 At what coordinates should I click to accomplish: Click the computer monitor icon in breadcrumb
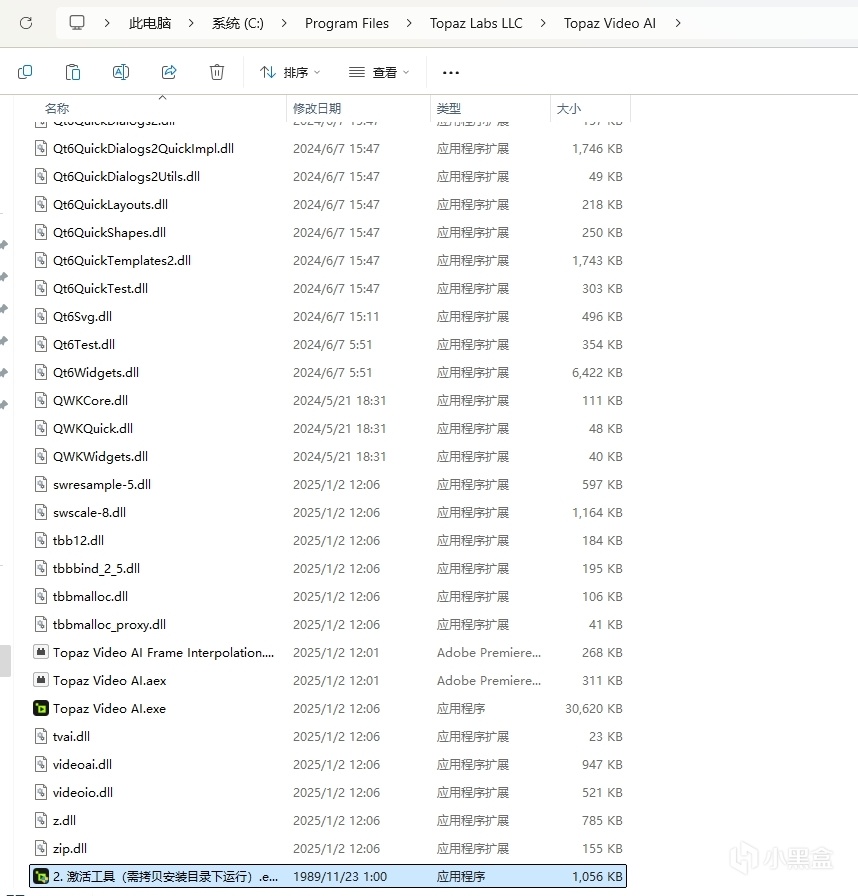[77, 23]
